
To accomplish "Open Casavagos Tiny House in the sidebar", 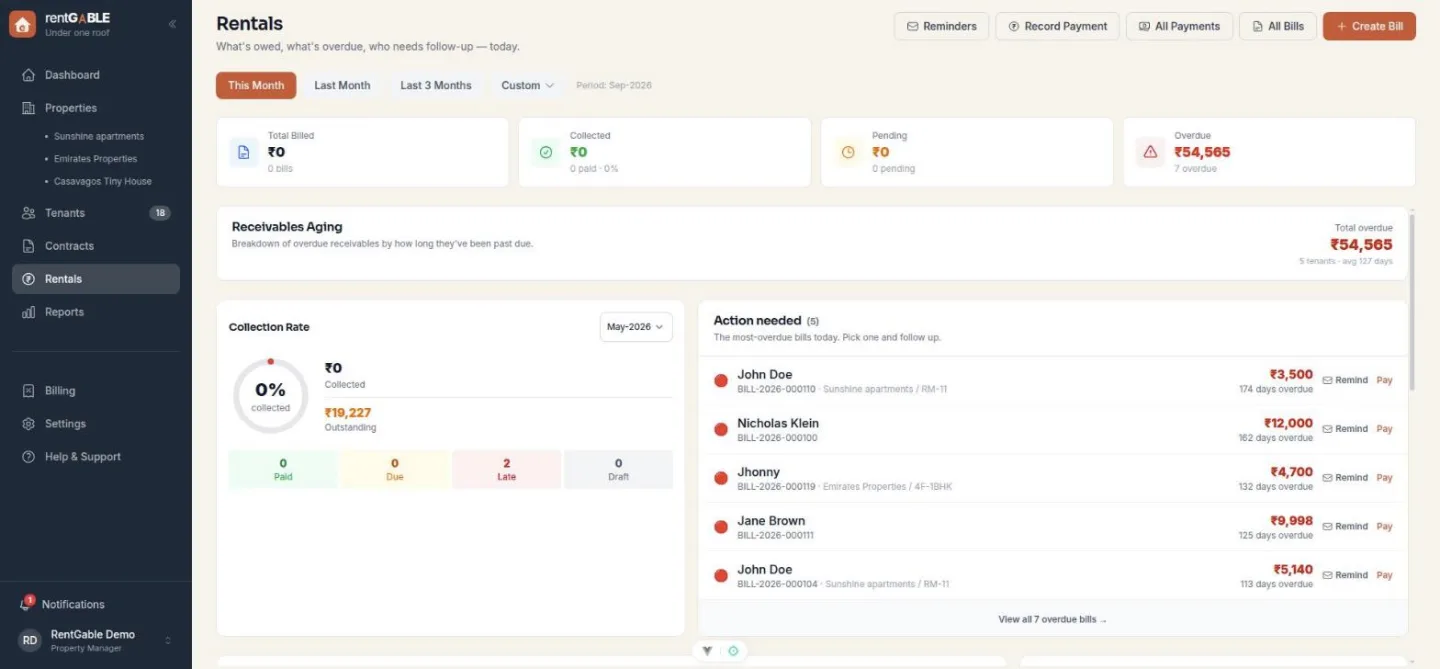I will point(102,182).
